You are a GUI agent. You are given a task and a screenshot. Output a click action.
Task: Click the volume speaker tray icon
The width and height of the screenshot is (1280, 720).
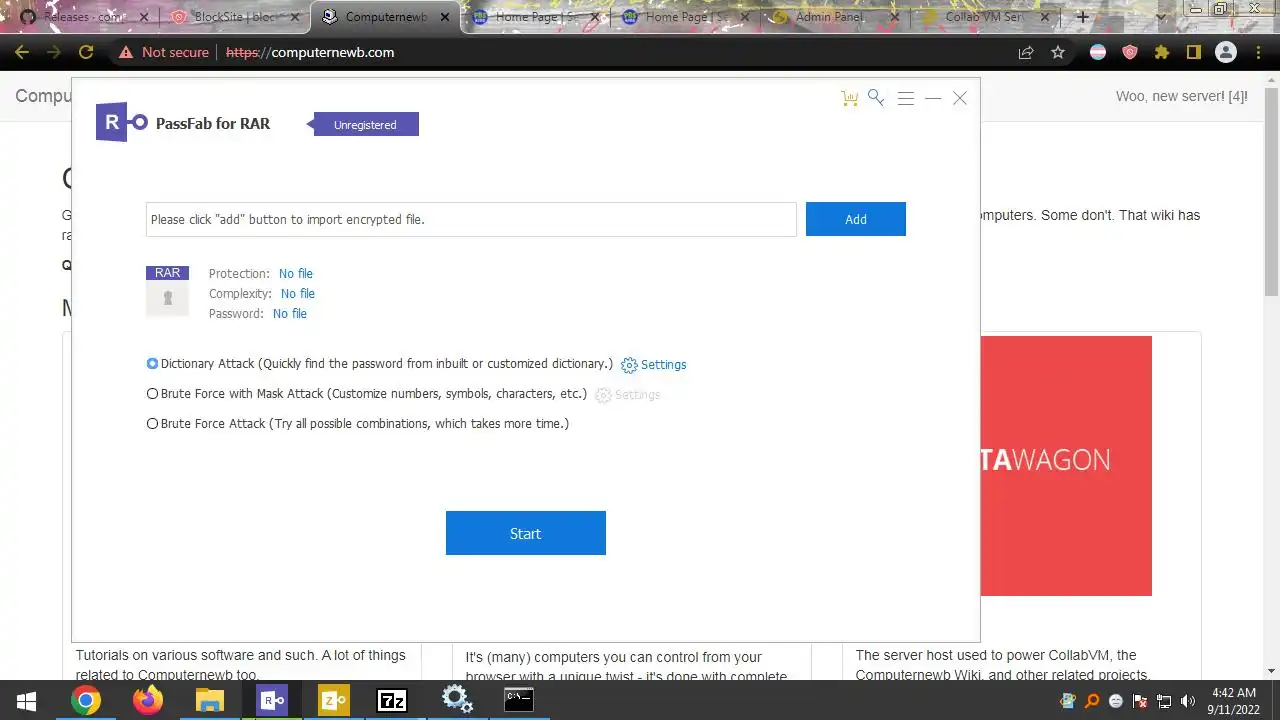(x=1188, y=701)
